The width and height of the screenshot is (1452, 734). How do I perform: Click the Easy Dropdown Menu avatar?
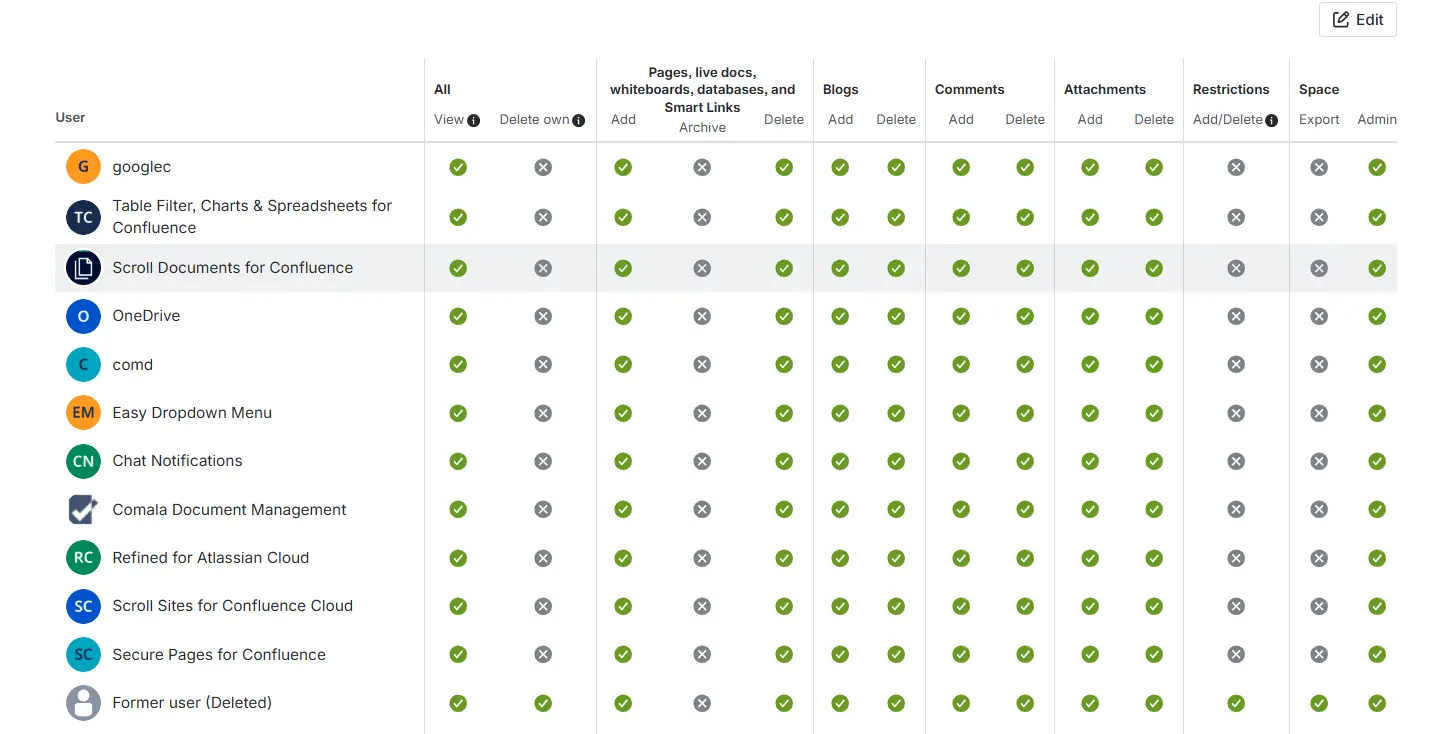pyautogui.click(x=83, y=413)
